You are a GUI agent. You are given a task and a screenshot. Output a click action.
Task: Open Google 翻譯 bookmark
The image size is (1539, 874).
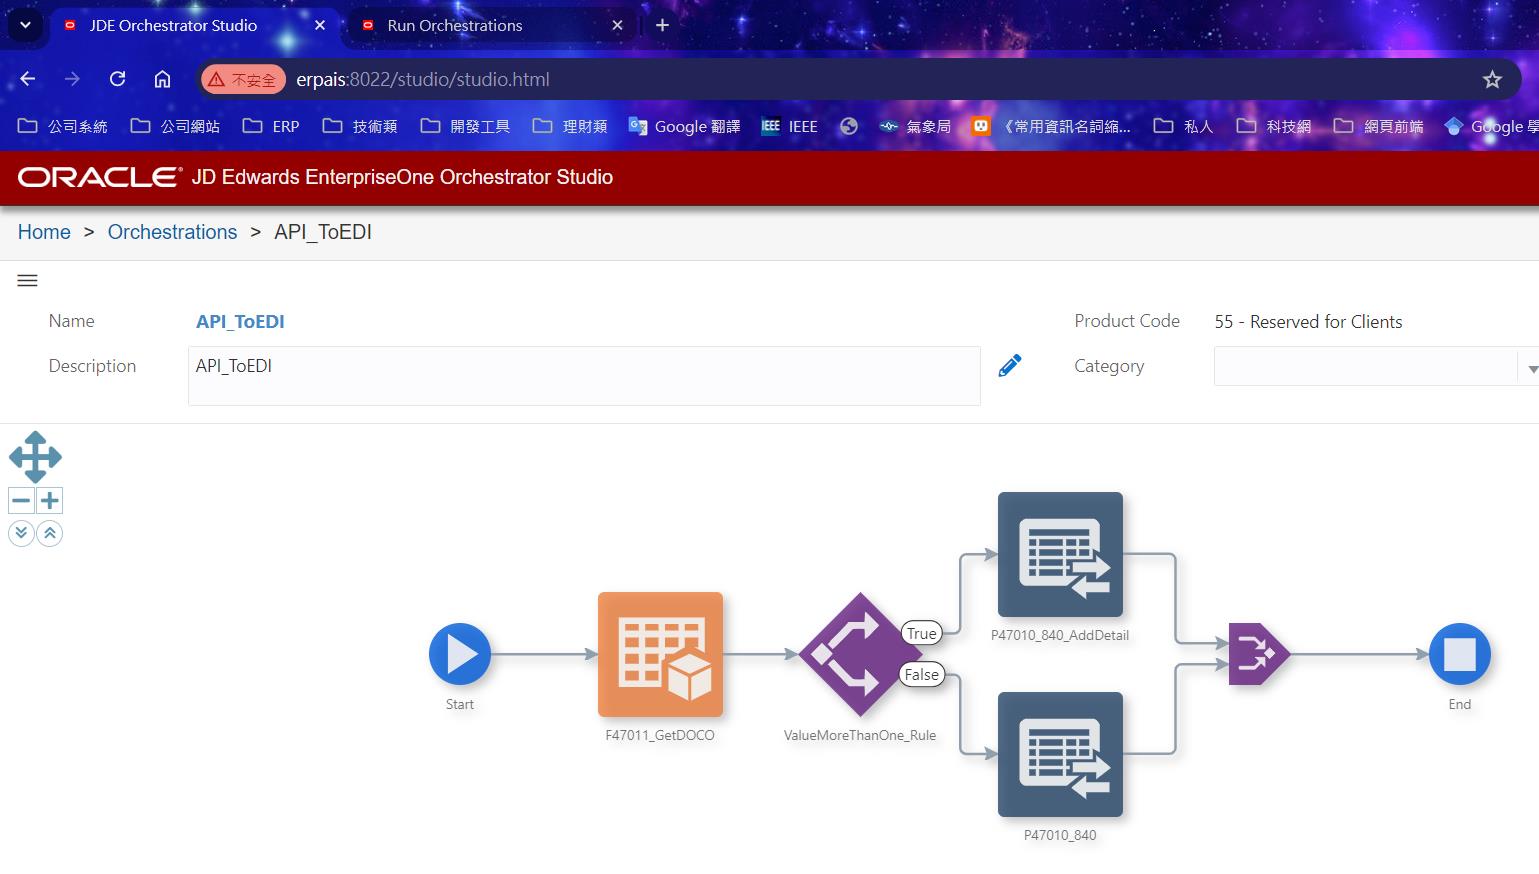684,126
